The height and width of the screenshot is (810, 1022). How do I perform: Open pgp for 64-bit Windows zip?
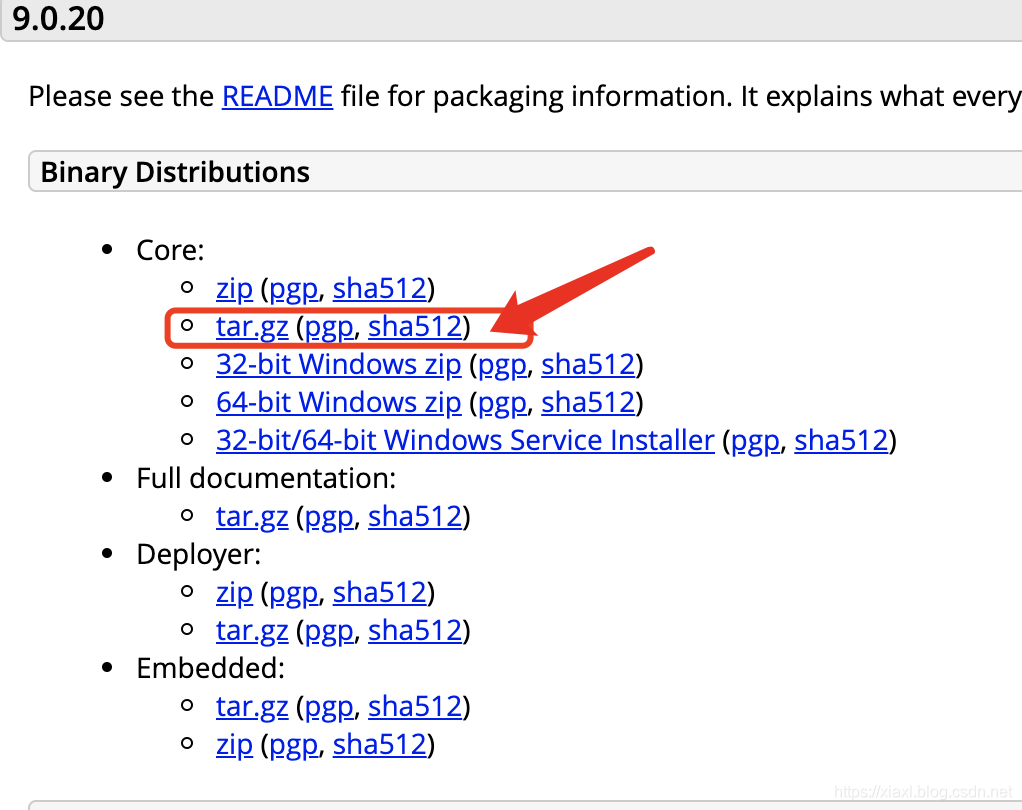click(x=502, y=402)
